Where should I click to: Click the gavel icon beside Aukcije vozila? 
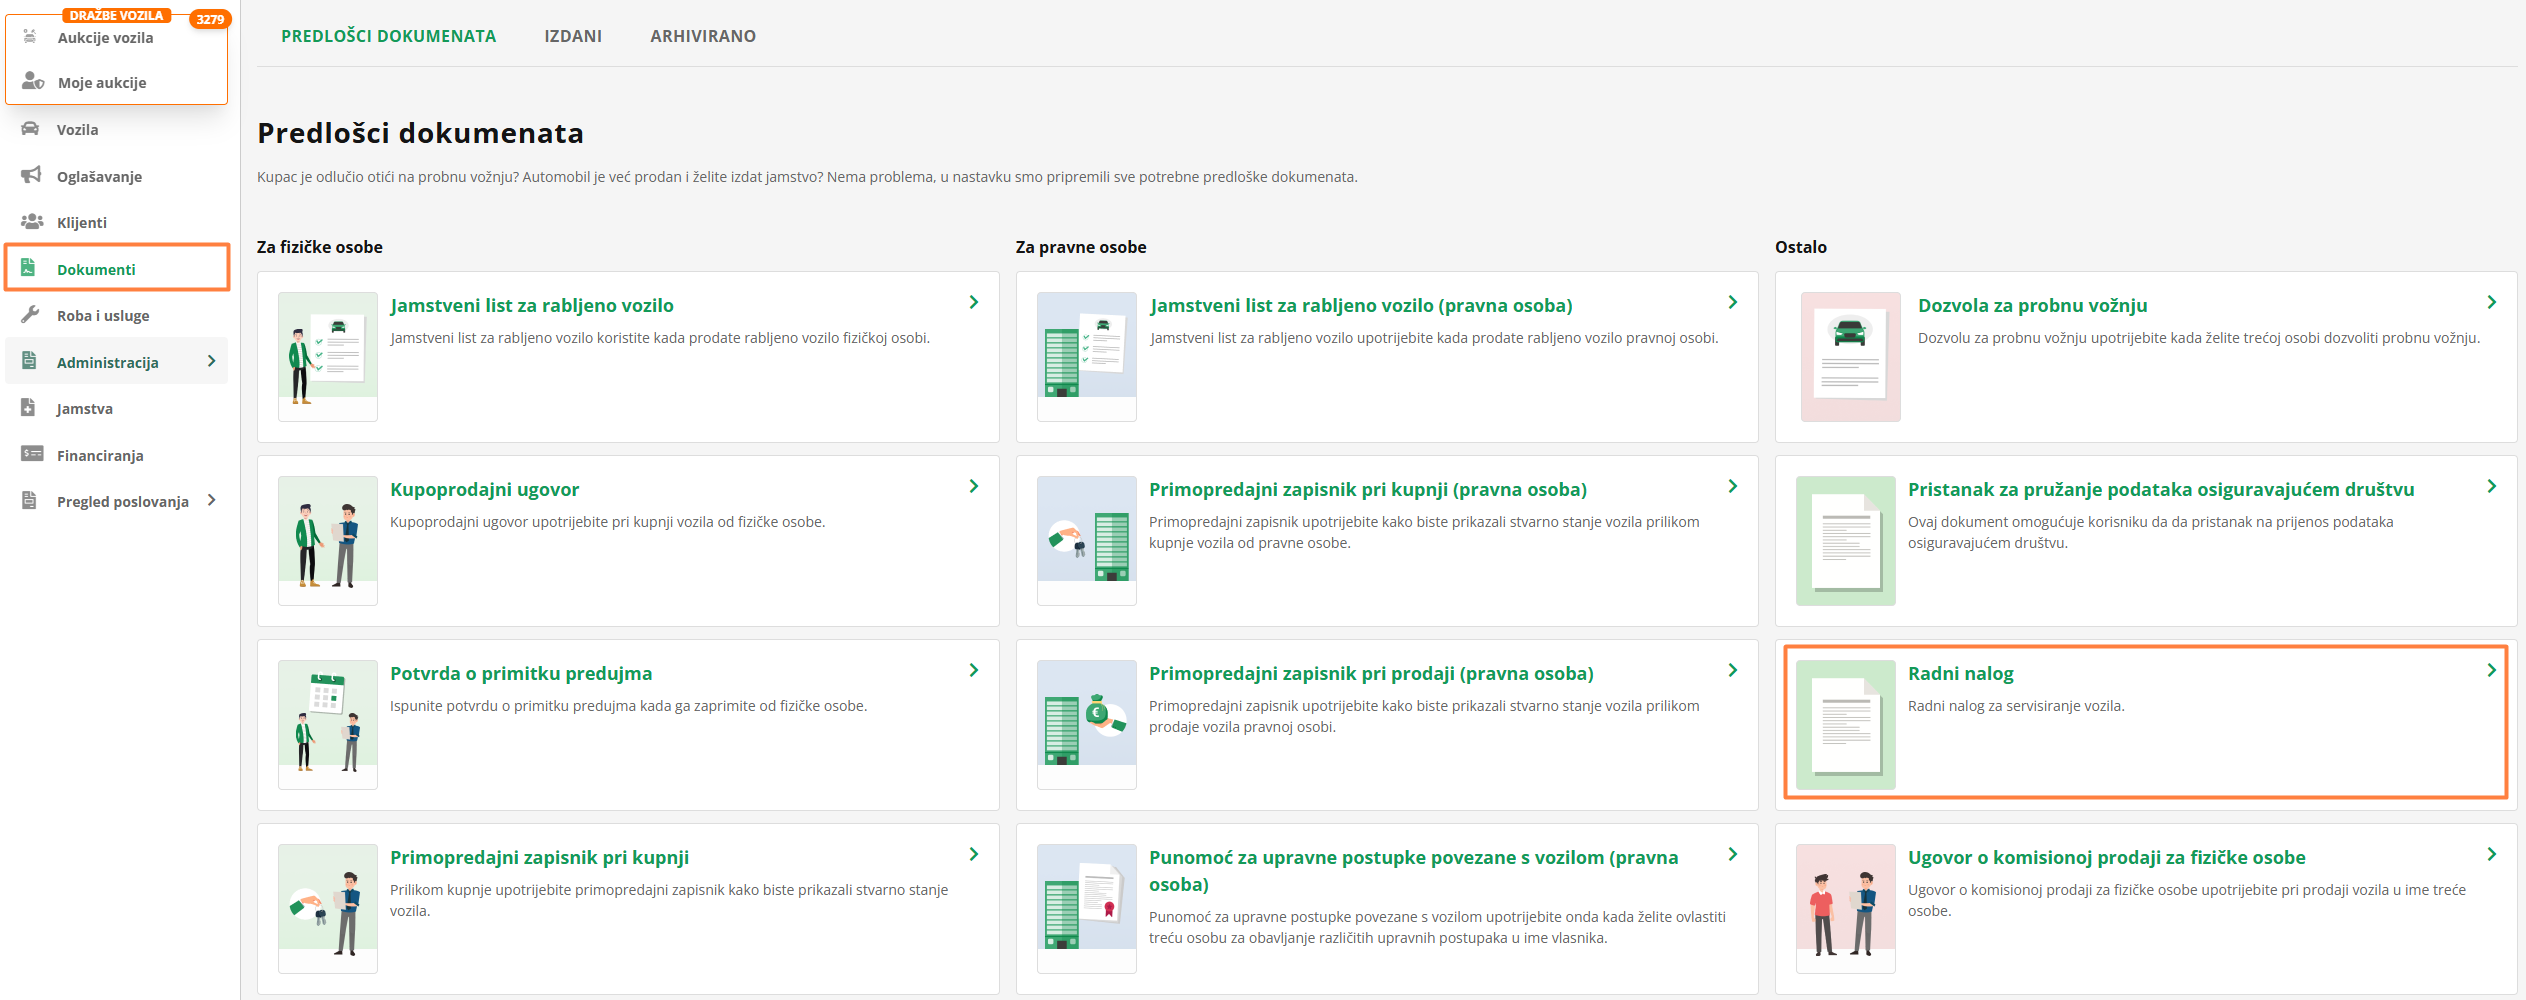[31, 37]
